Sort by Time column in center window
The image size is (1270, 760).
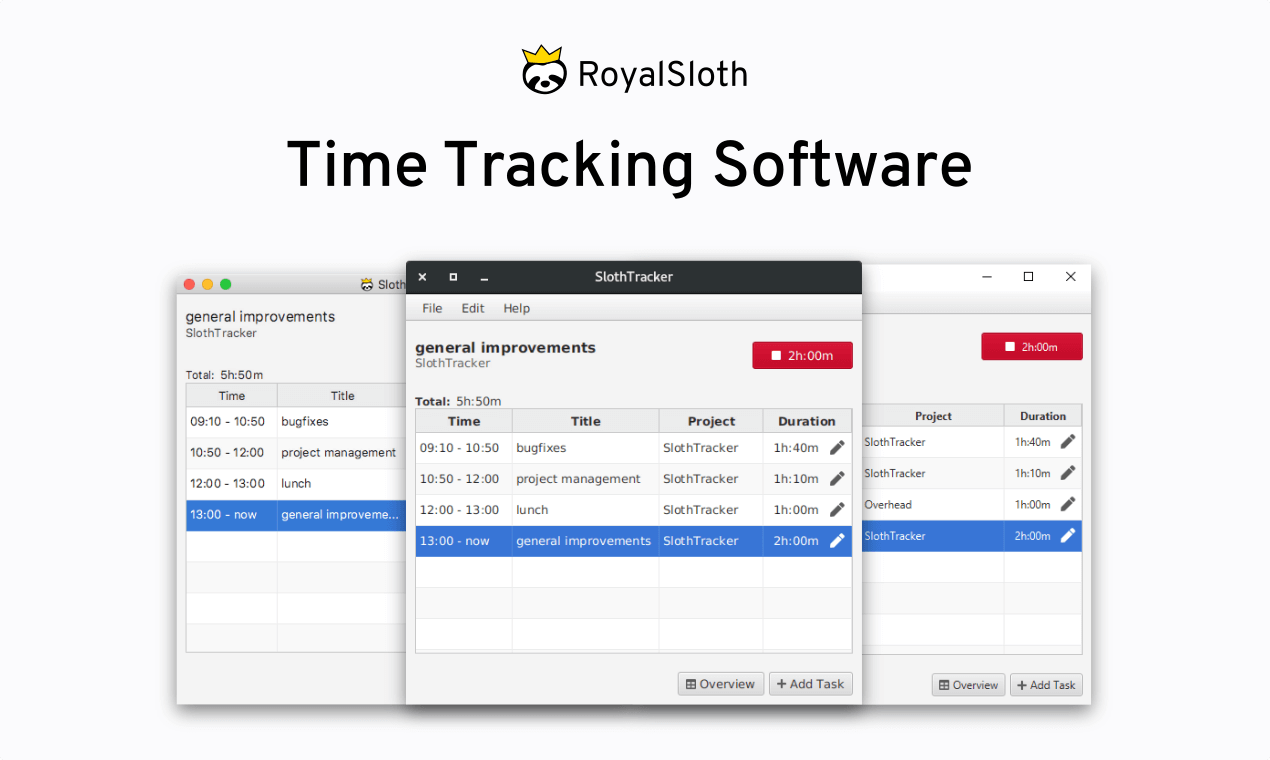[x=464, y=421]
